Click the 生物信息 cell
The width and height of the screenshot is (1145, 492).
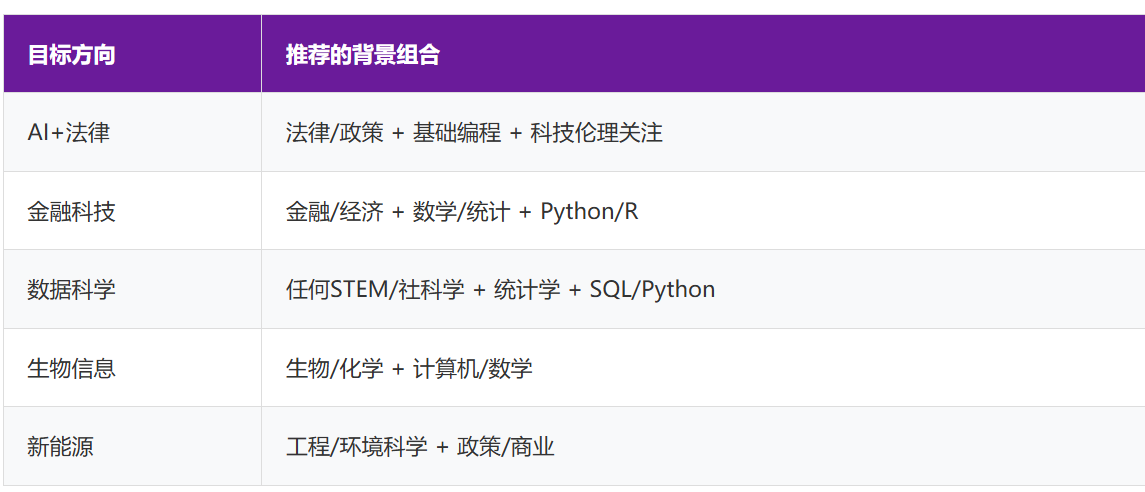[x=71, y=368]
